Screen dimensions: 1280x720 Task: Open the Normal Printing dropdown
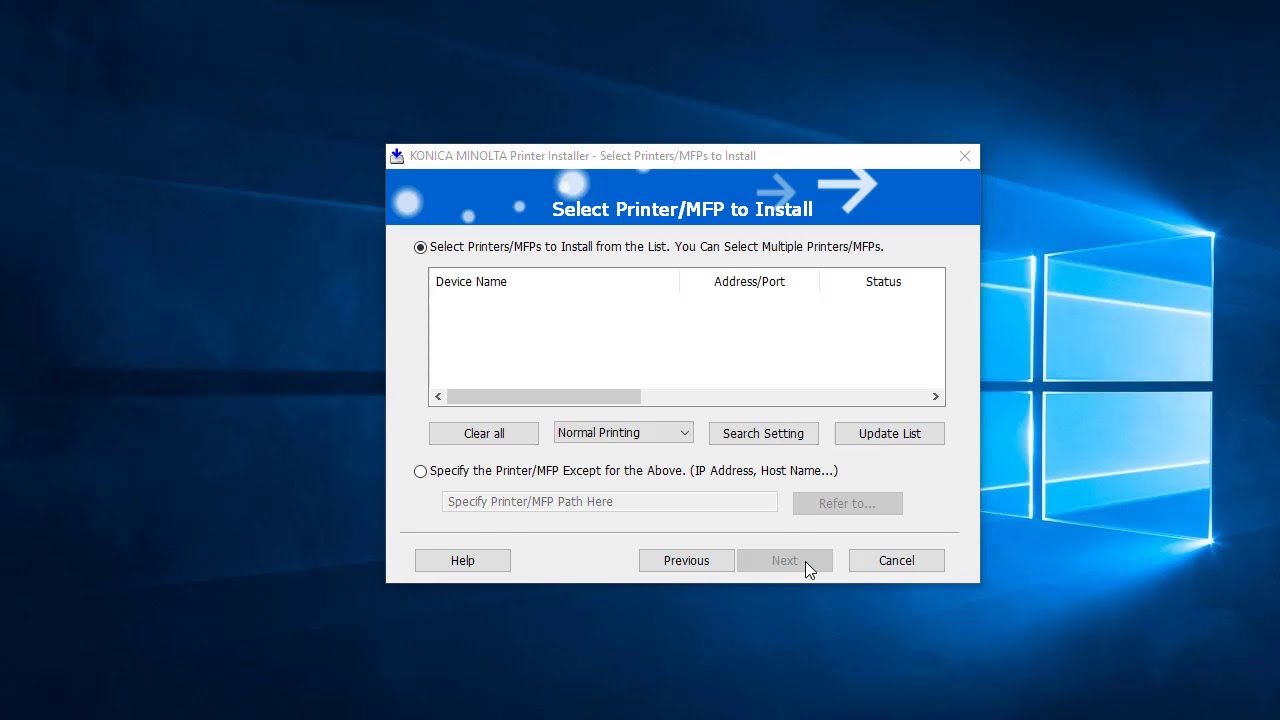point(623,433)
